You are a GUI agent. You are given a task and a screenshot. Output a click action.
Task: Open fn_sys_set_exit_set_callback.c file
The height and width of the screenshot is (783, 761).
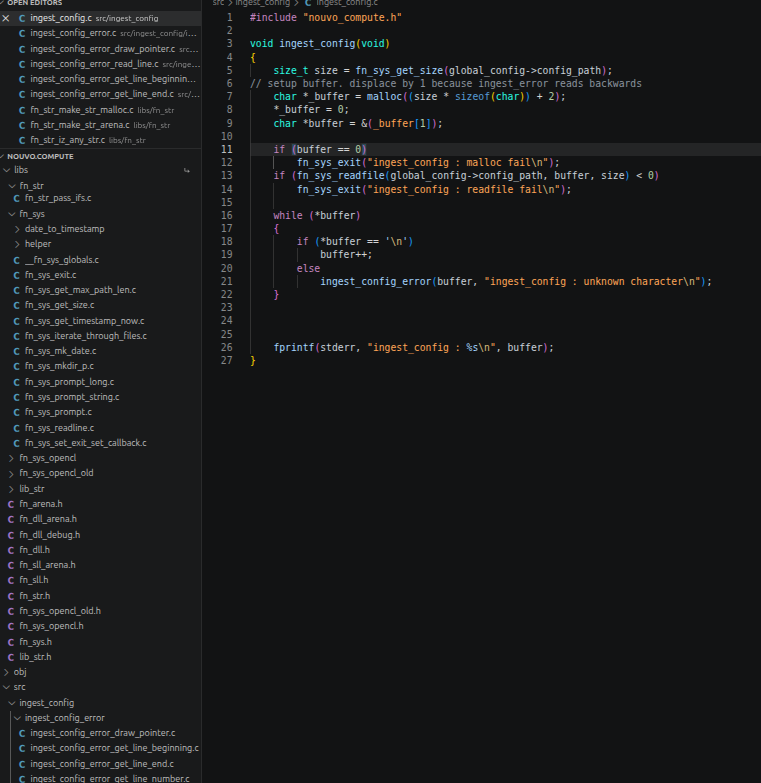[x=85, y=442]
